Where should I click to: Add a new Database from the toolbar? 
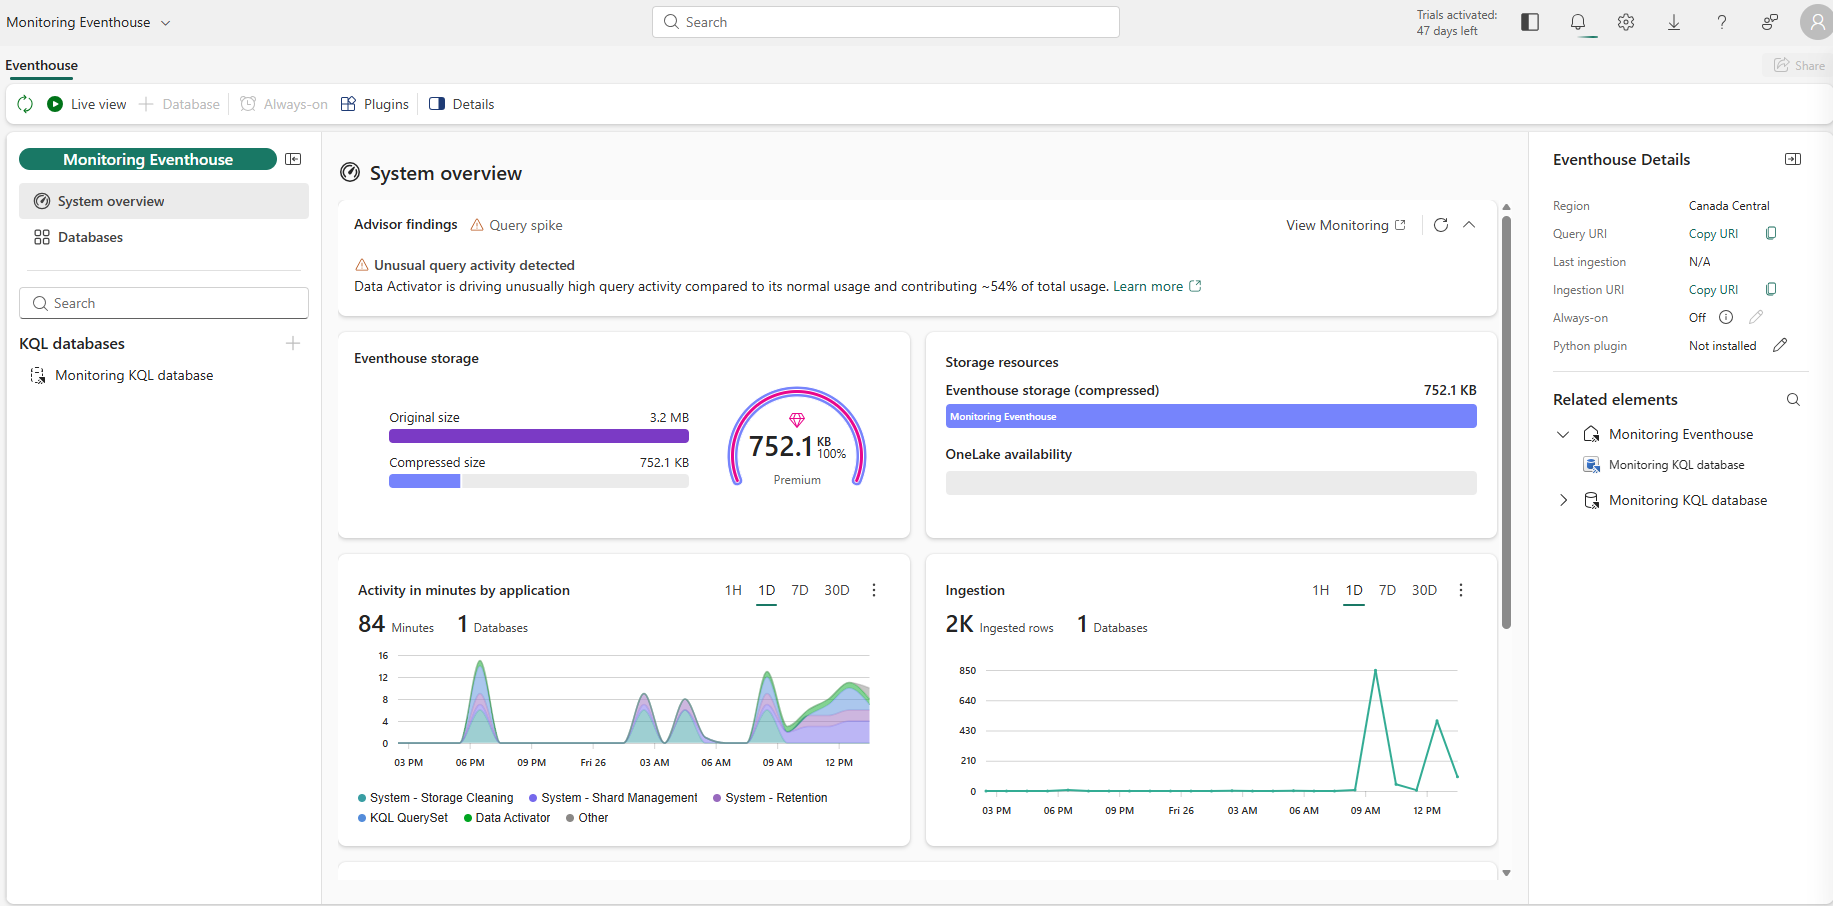point(179,104)
